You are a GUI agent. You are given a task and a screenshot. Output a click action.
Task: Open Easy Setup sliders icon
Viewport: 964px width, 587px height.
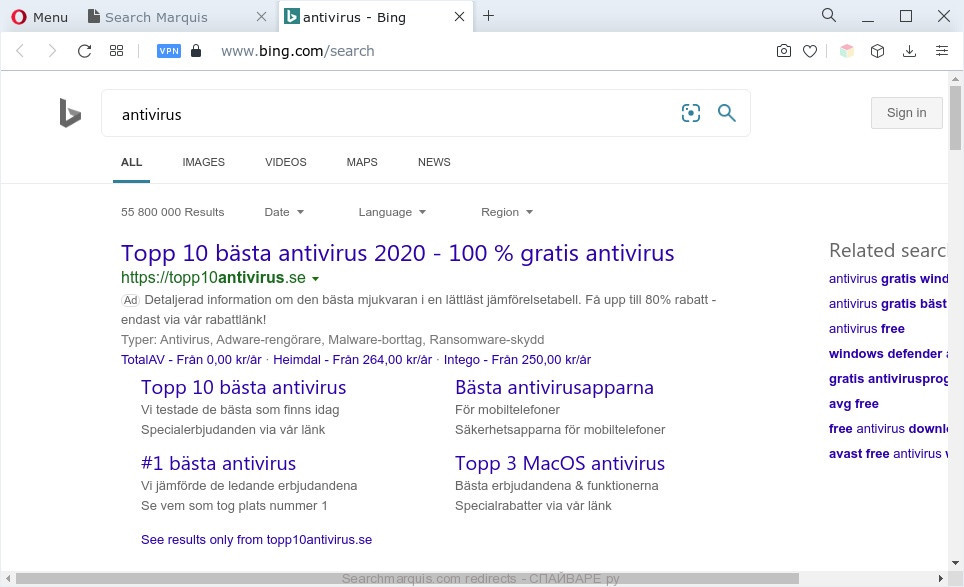pyautogui.click(x=942, y=51)
